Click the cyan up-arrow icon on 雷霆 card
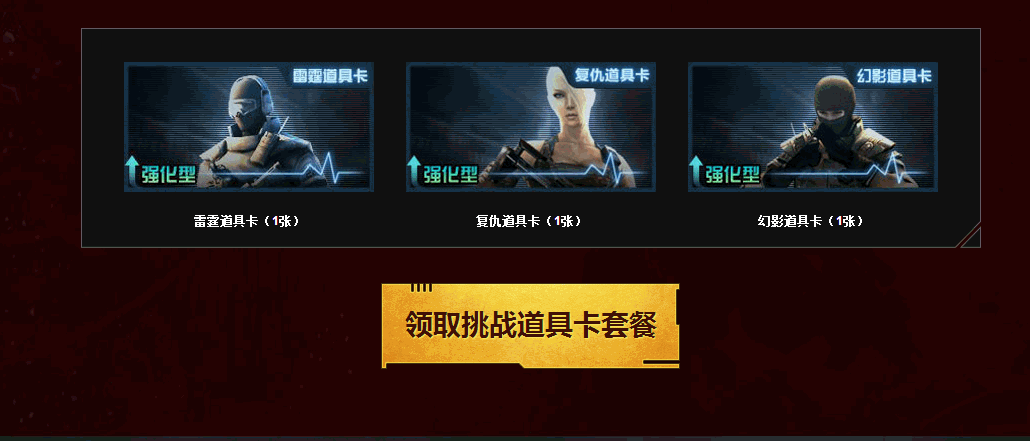This screenshot has height=441, width=1030. click(x=132, y=170)
